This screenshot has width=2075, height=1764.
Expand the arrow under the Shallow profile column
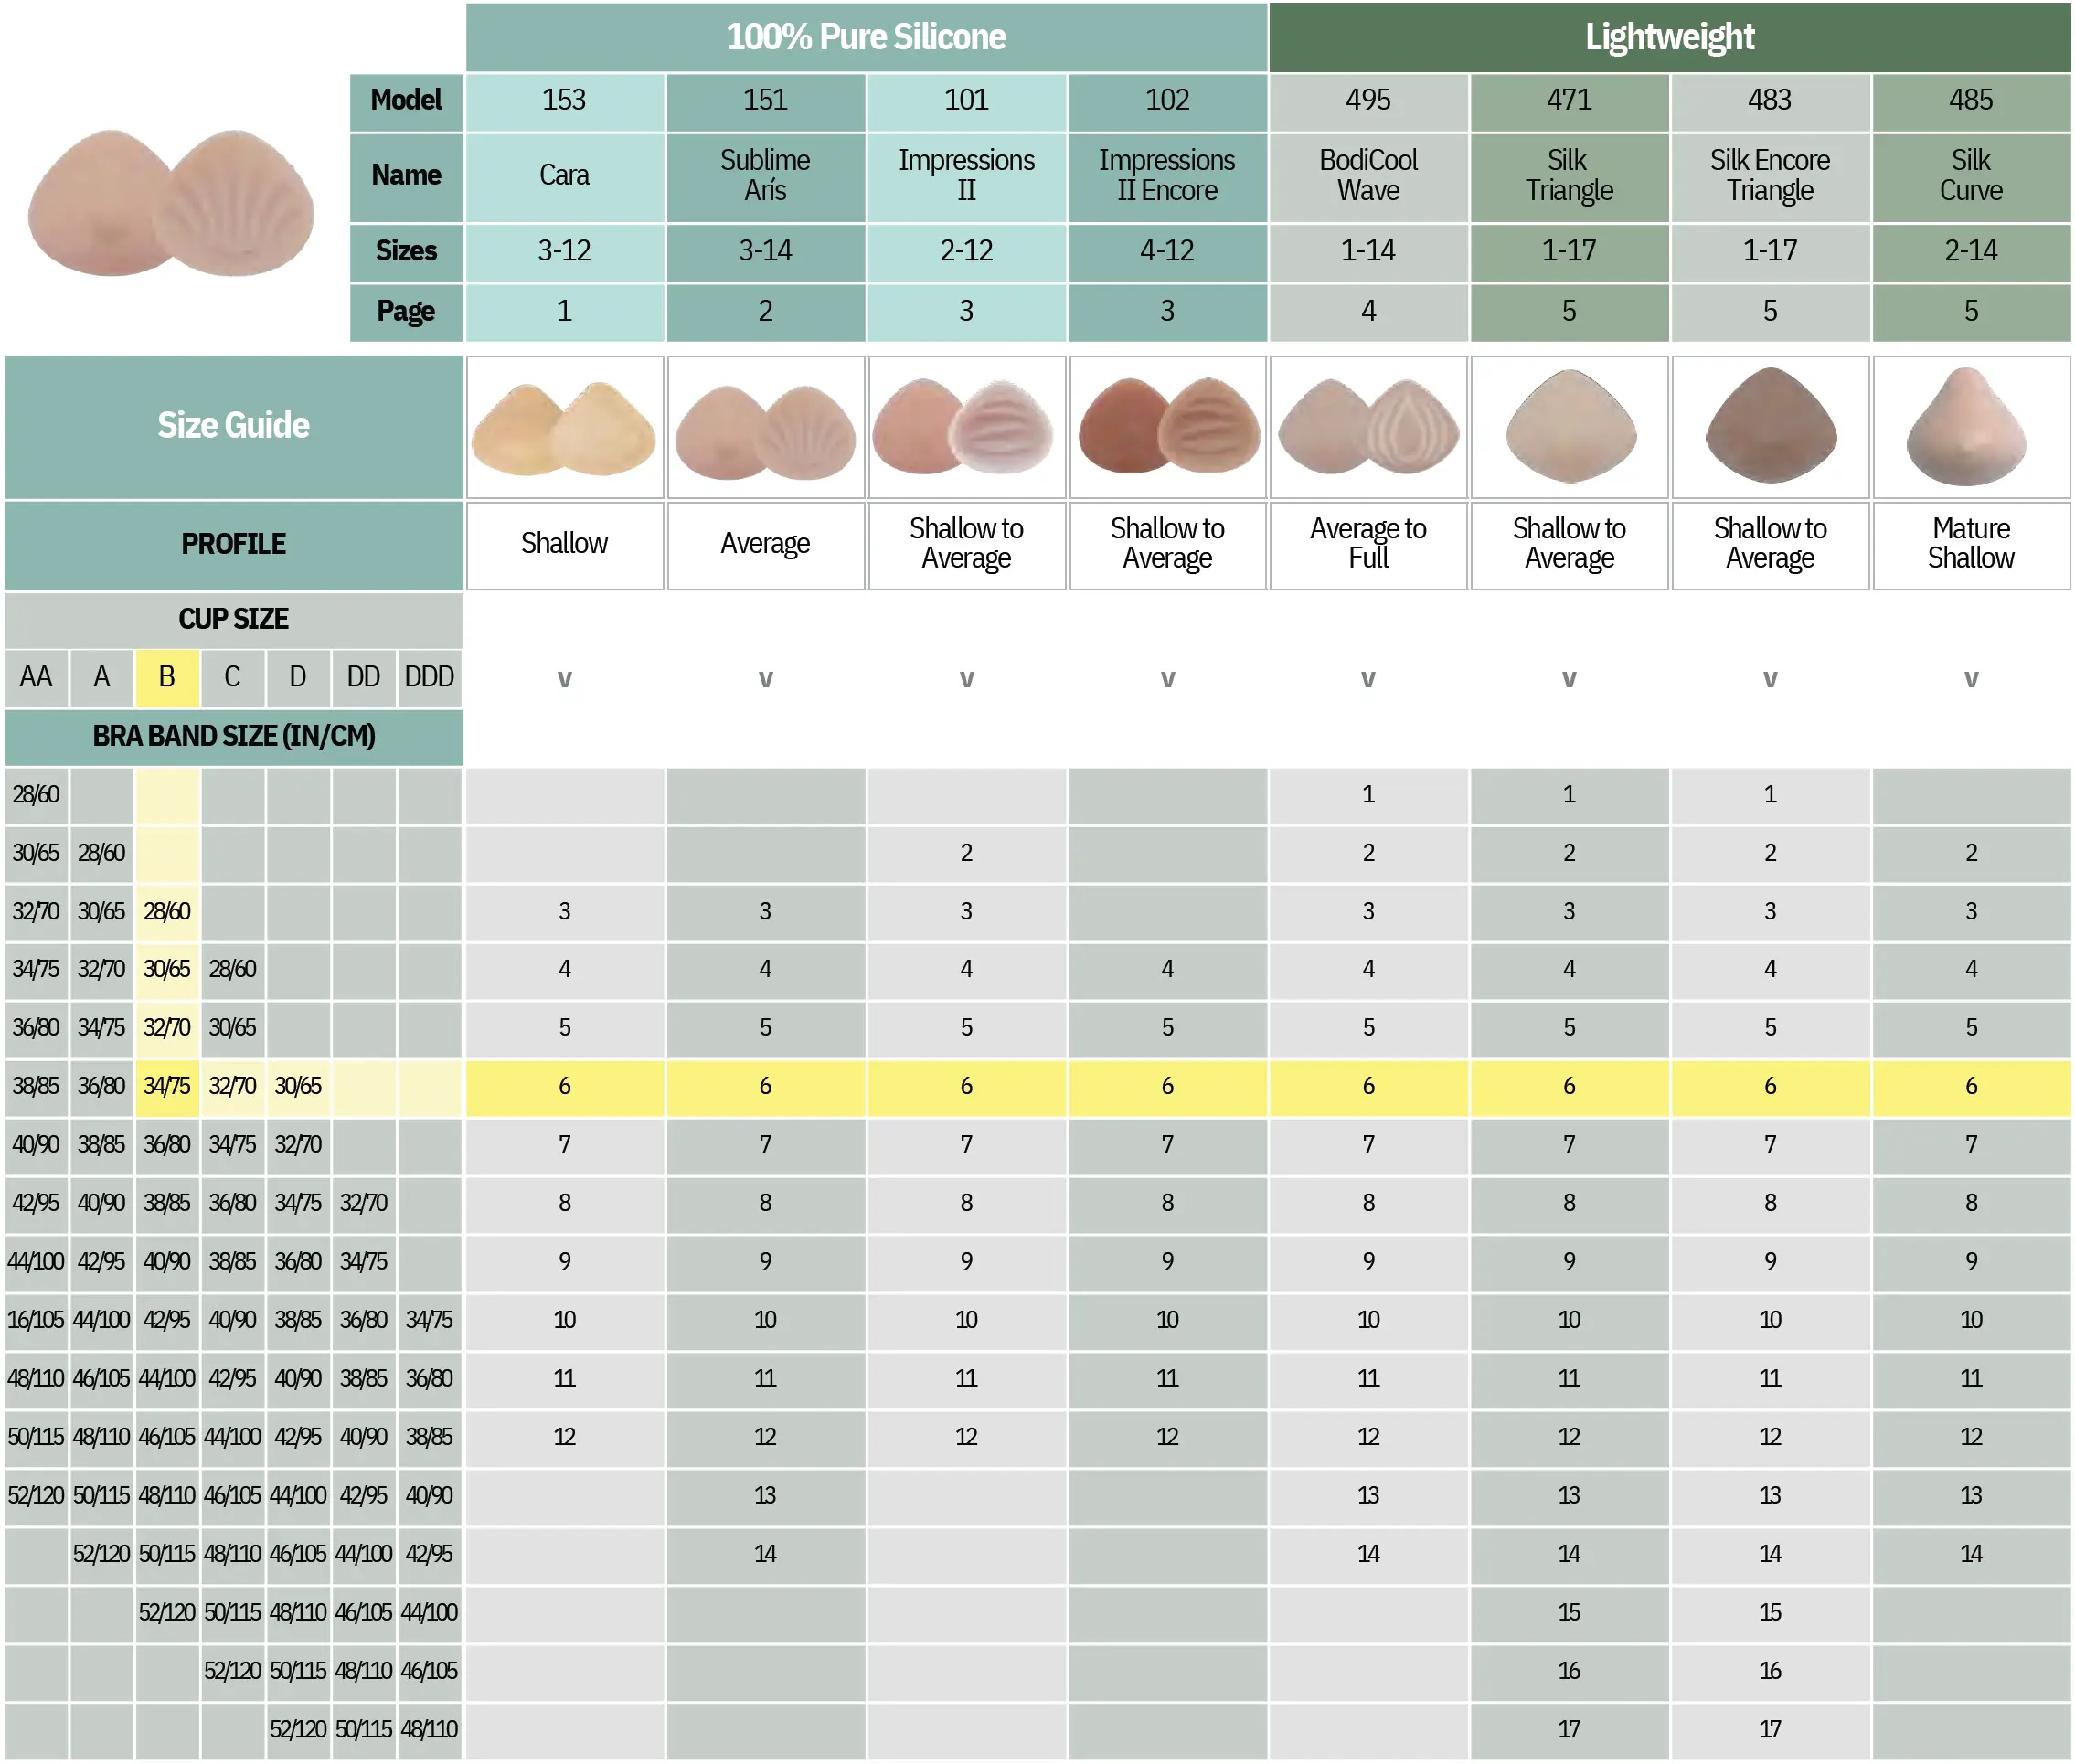click(565, 680)
